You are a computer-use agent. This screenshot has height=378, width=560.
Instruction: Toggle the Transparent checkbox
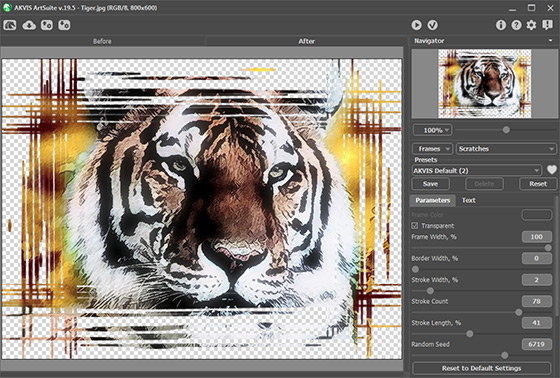click(415, 226)
